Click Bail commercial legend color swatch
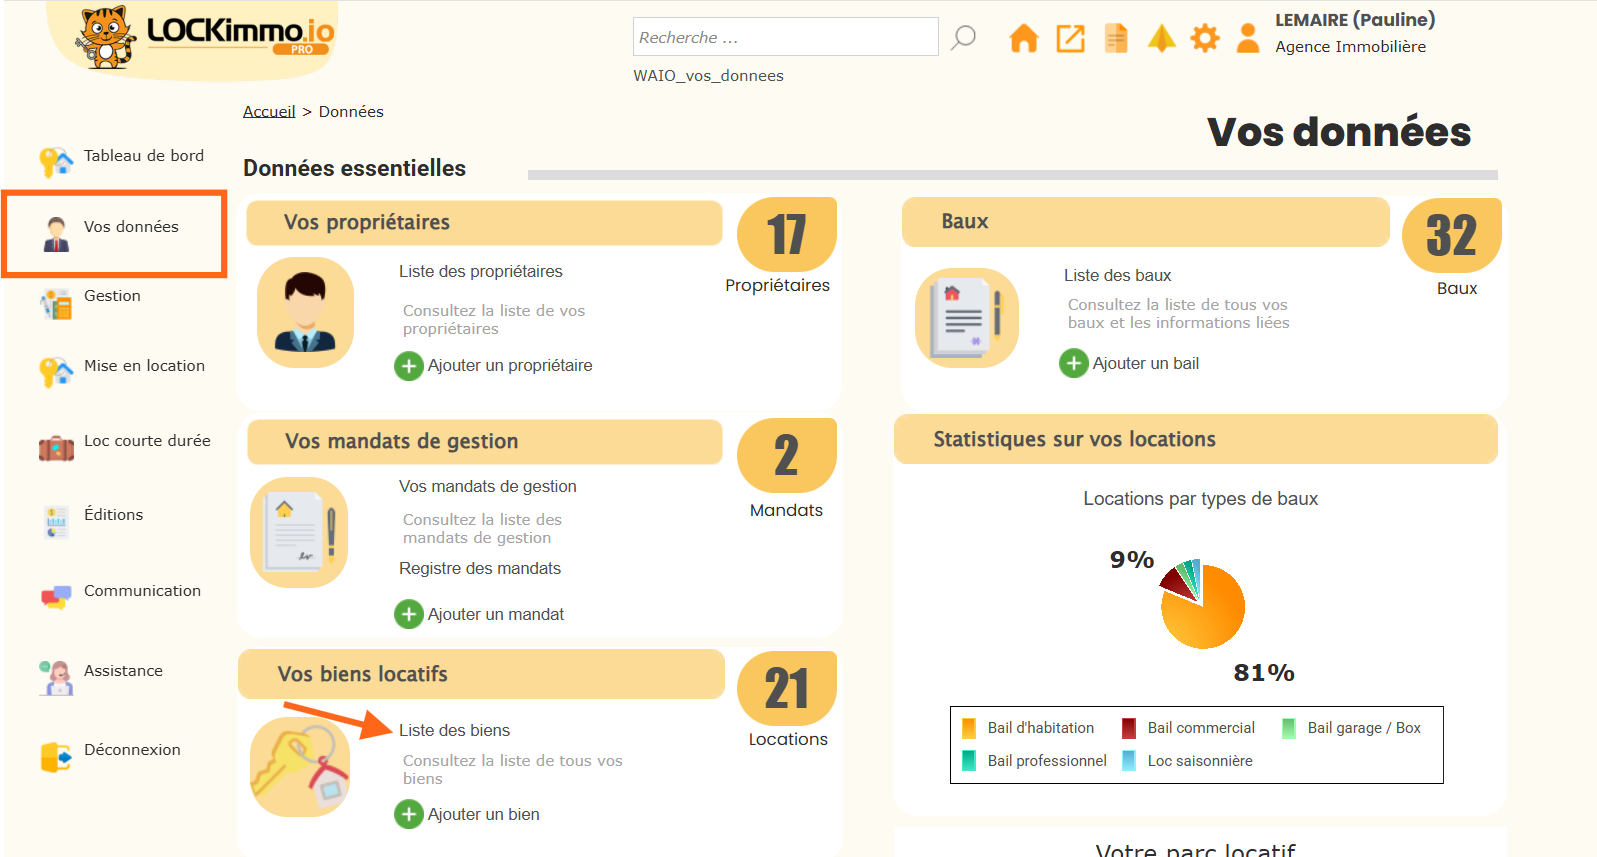1597x857 pixels. pos(1129,729)
